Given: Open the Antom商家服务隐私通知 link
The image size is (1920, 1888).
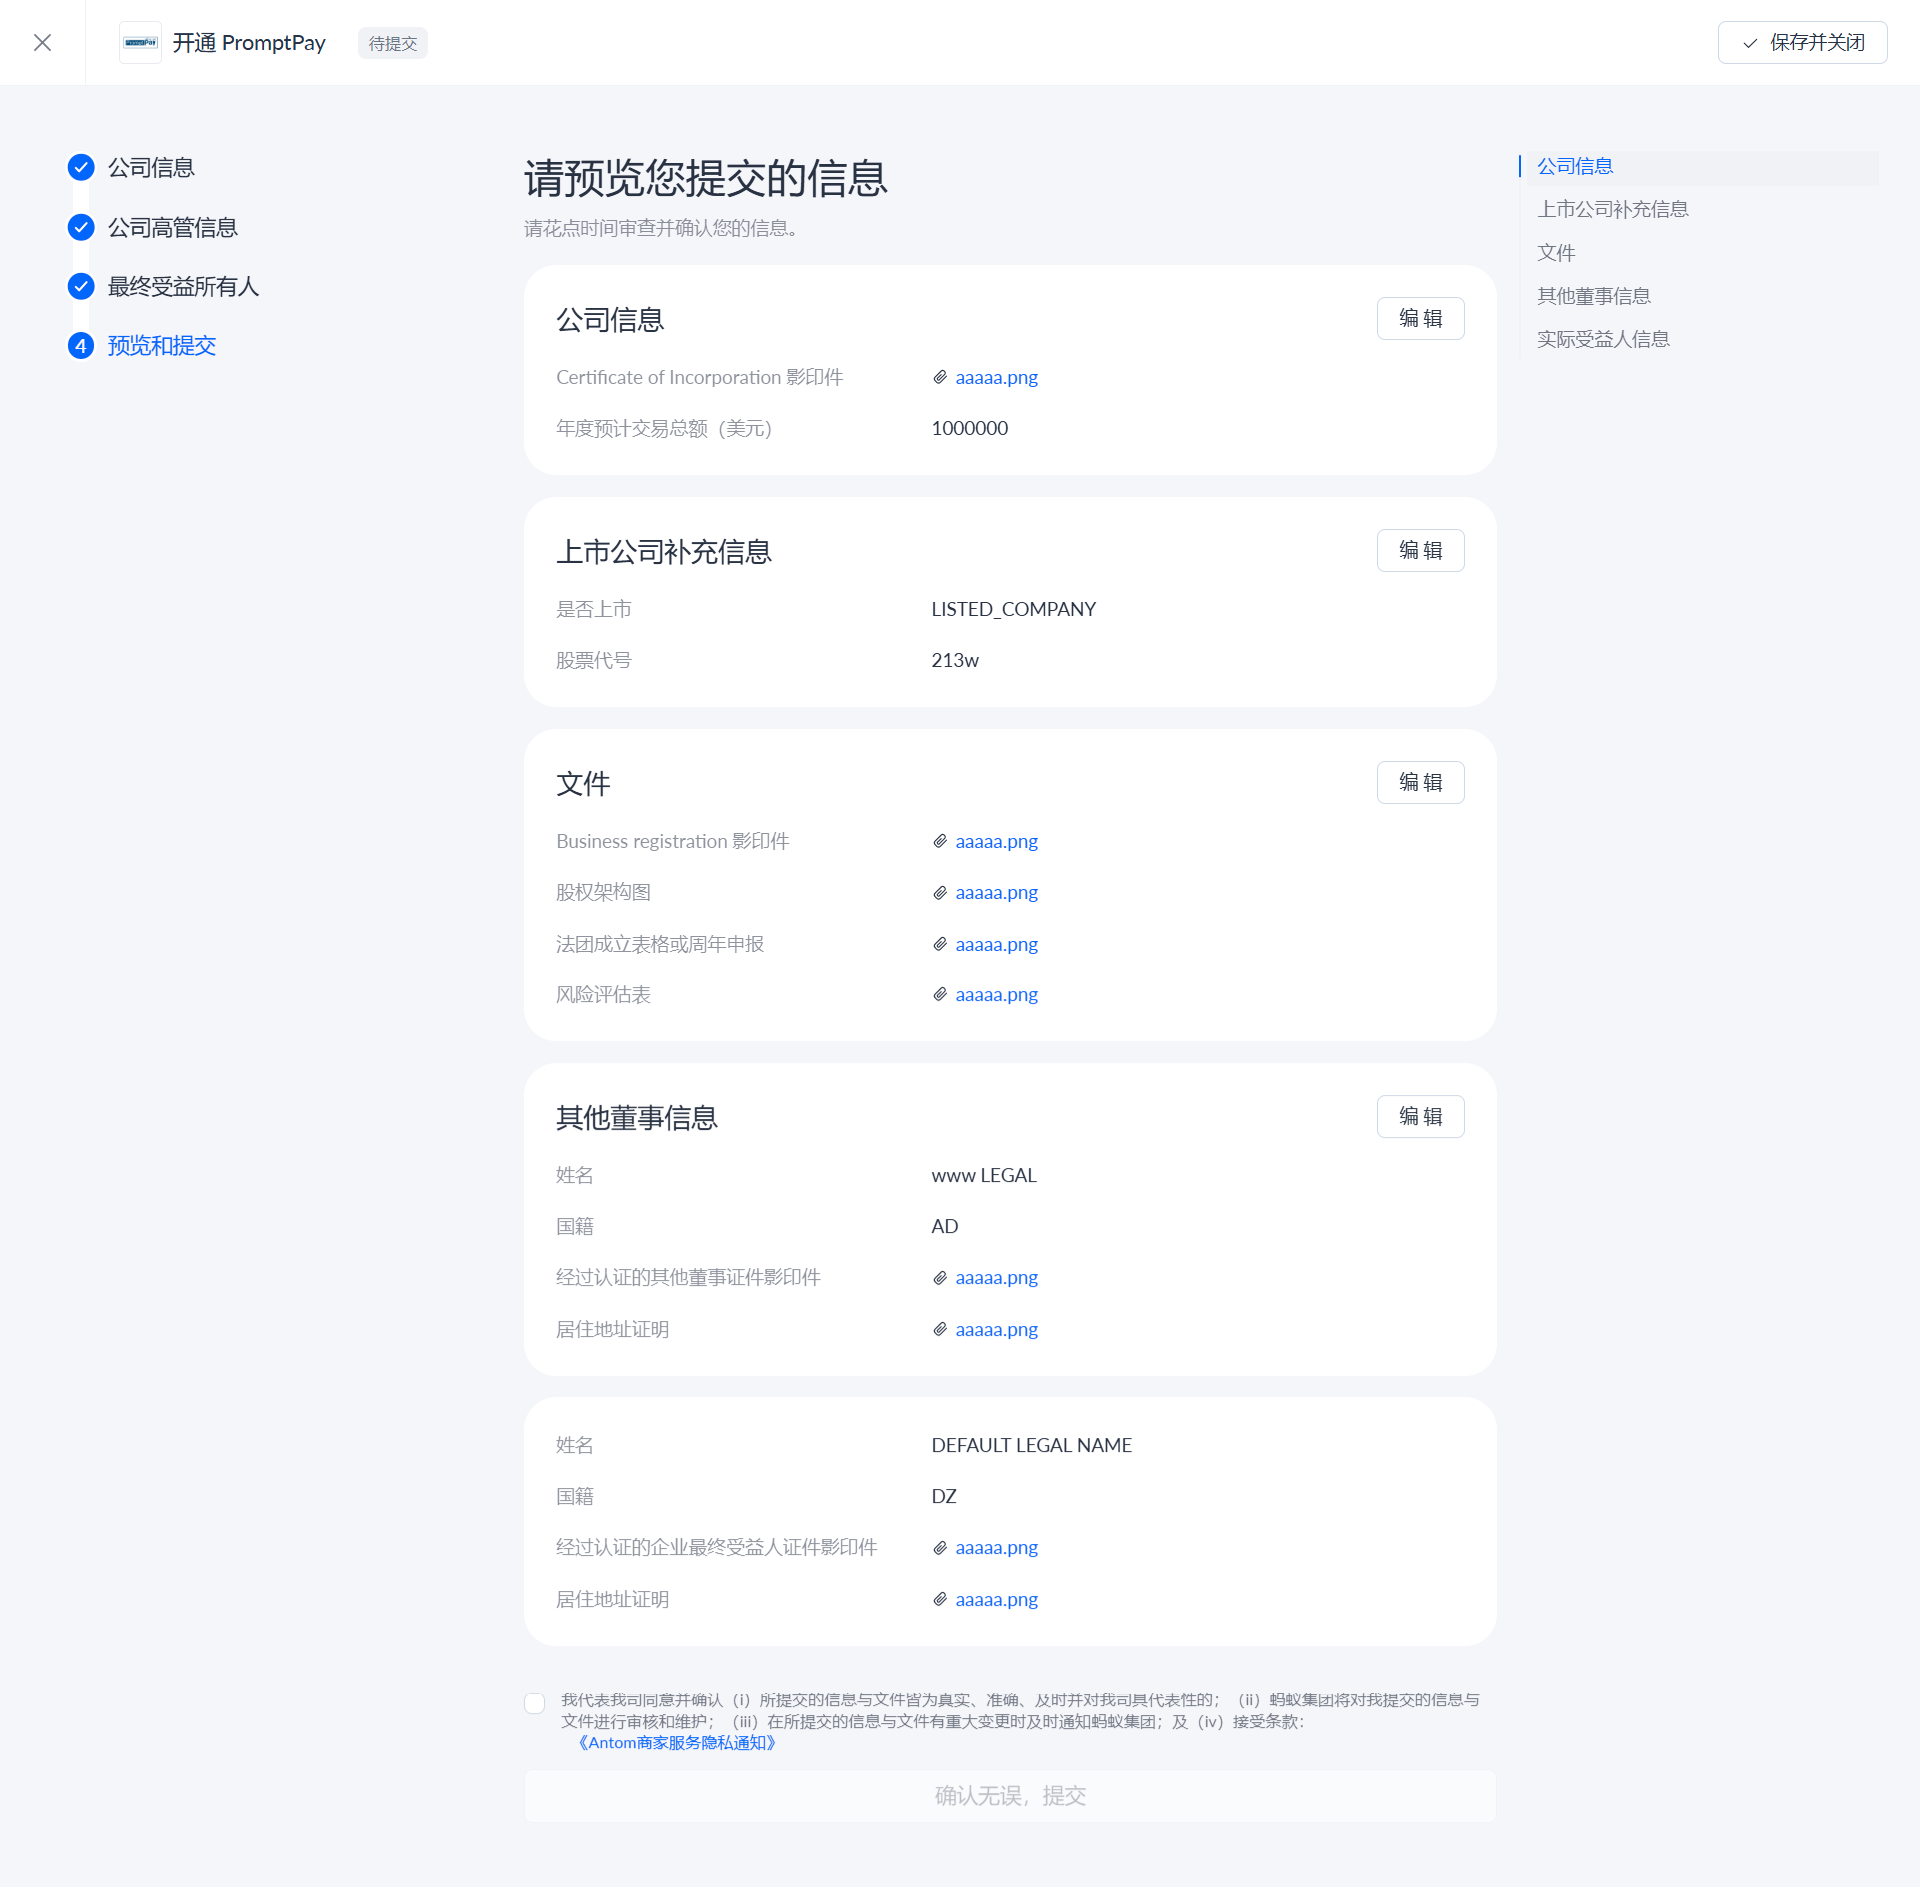Looking at the screenshot, I should 677,1742.
